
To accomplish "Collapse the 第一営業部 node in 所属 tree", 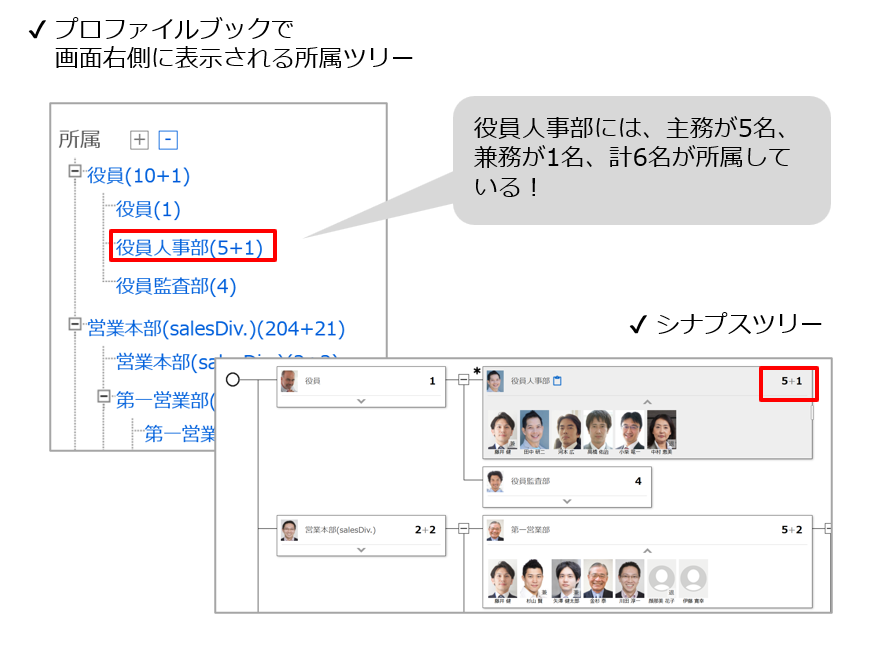I will 104,396.
